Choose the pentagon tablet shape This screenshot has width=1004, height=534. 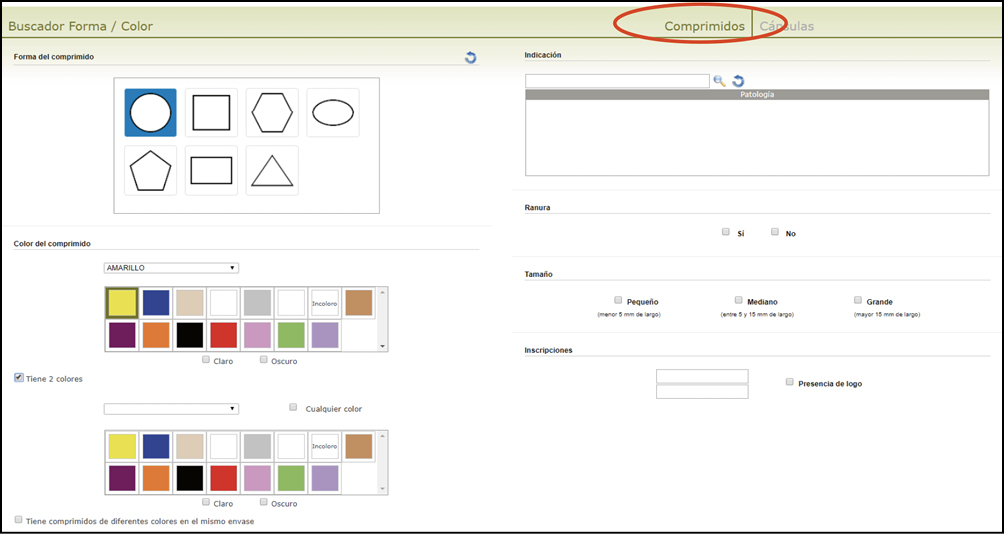coord(150,171)
